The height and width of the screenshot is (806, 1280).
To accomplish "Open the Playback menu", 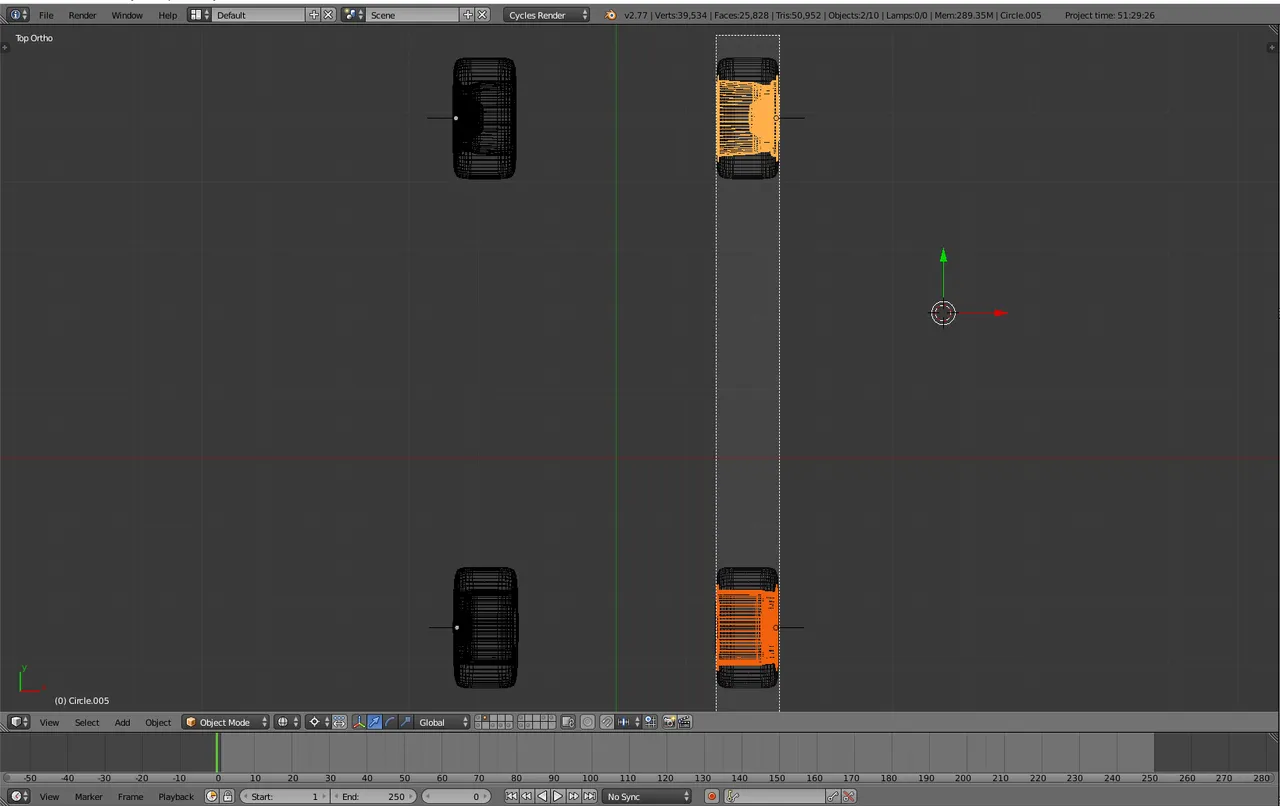I will click(x=176, y=796).
